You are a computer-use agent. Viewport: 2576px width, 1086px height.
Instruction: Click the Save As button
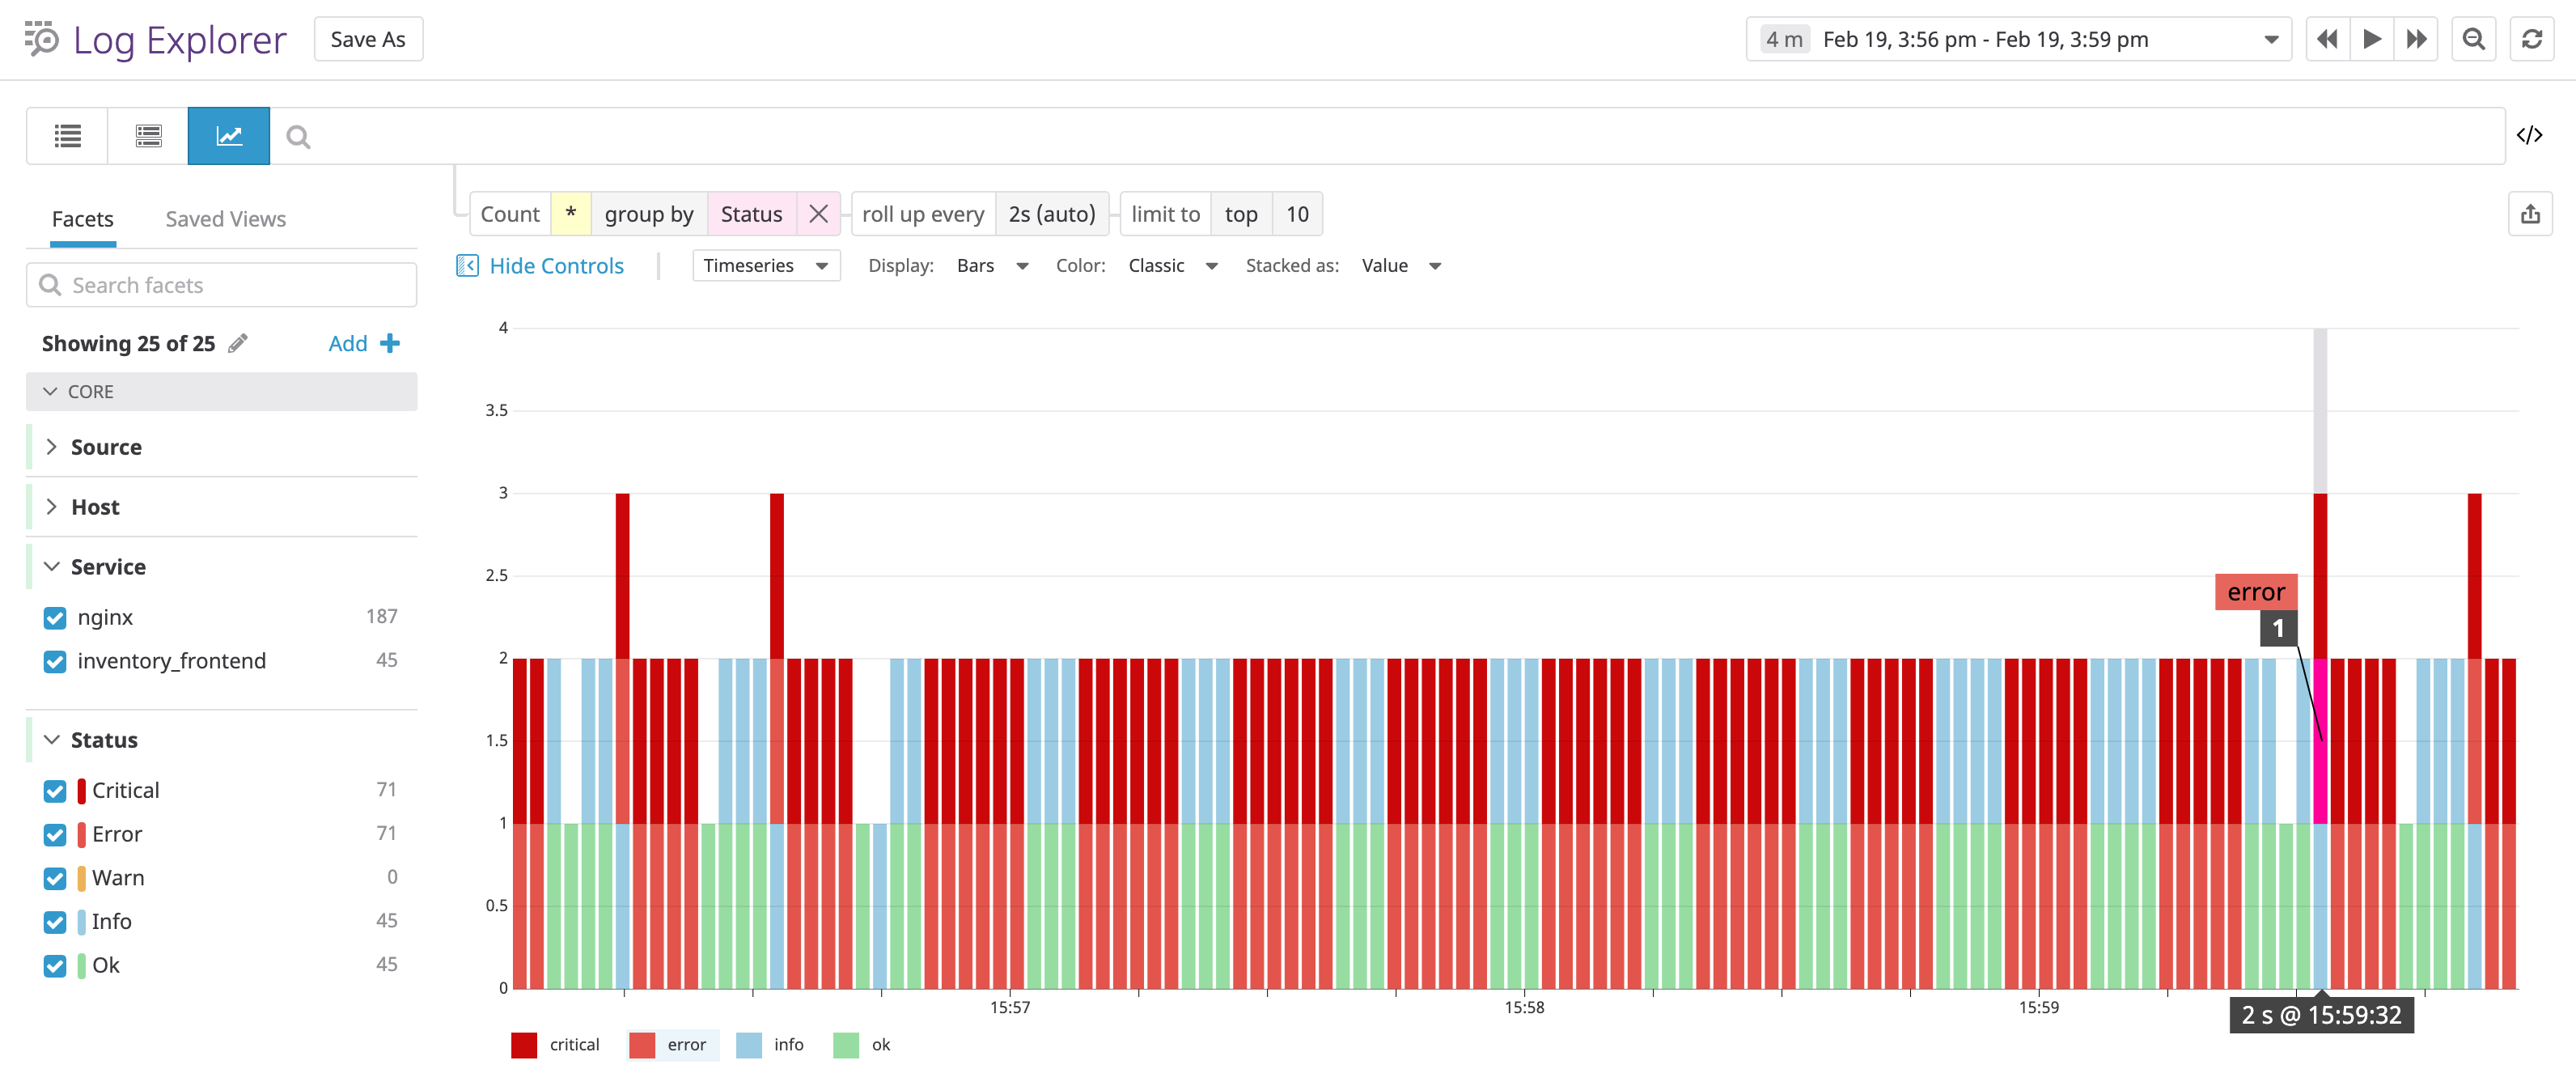click(x=368, y=39)
